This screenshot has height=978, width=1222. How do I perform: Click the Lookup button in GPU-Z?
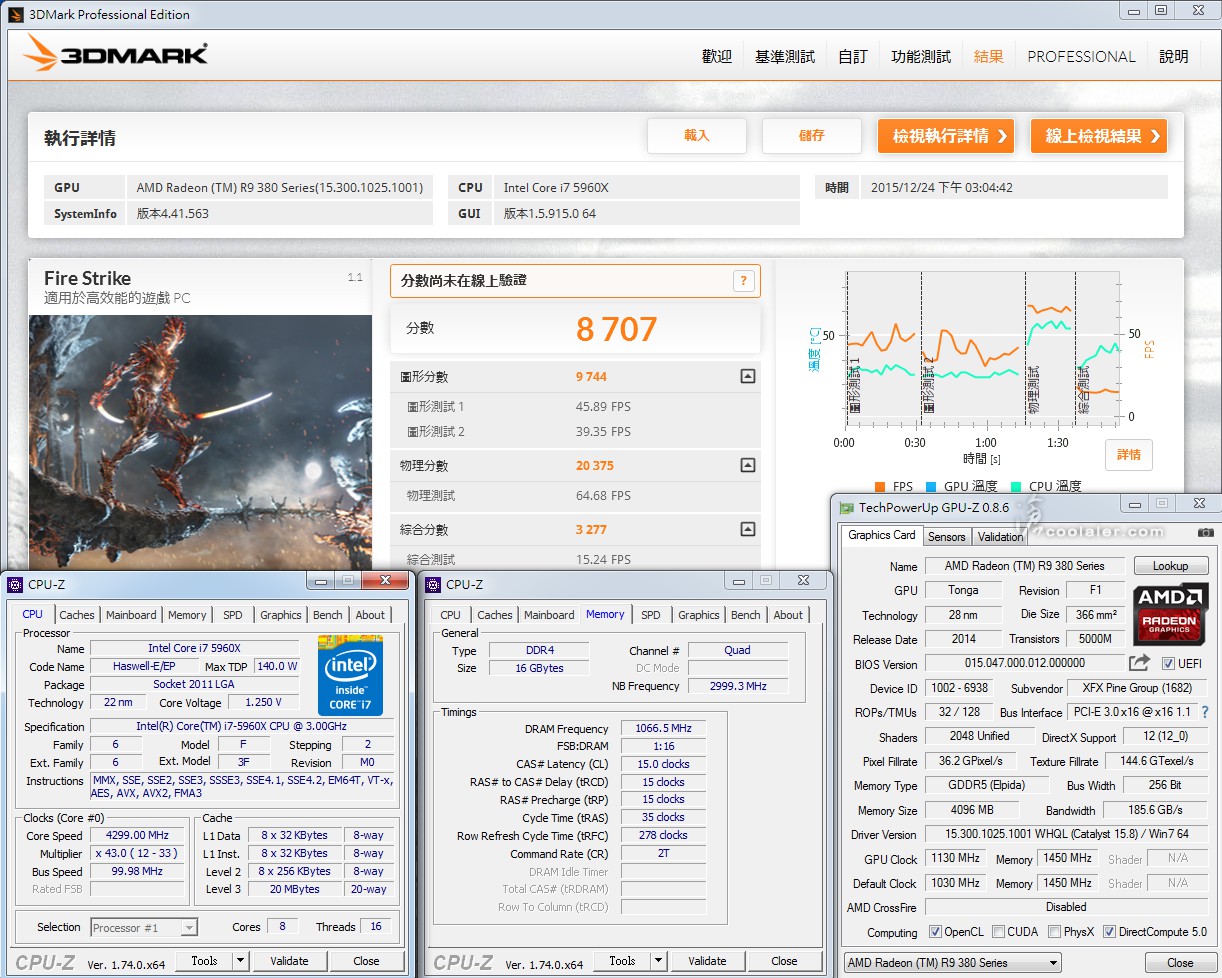tap(1170, 566)
